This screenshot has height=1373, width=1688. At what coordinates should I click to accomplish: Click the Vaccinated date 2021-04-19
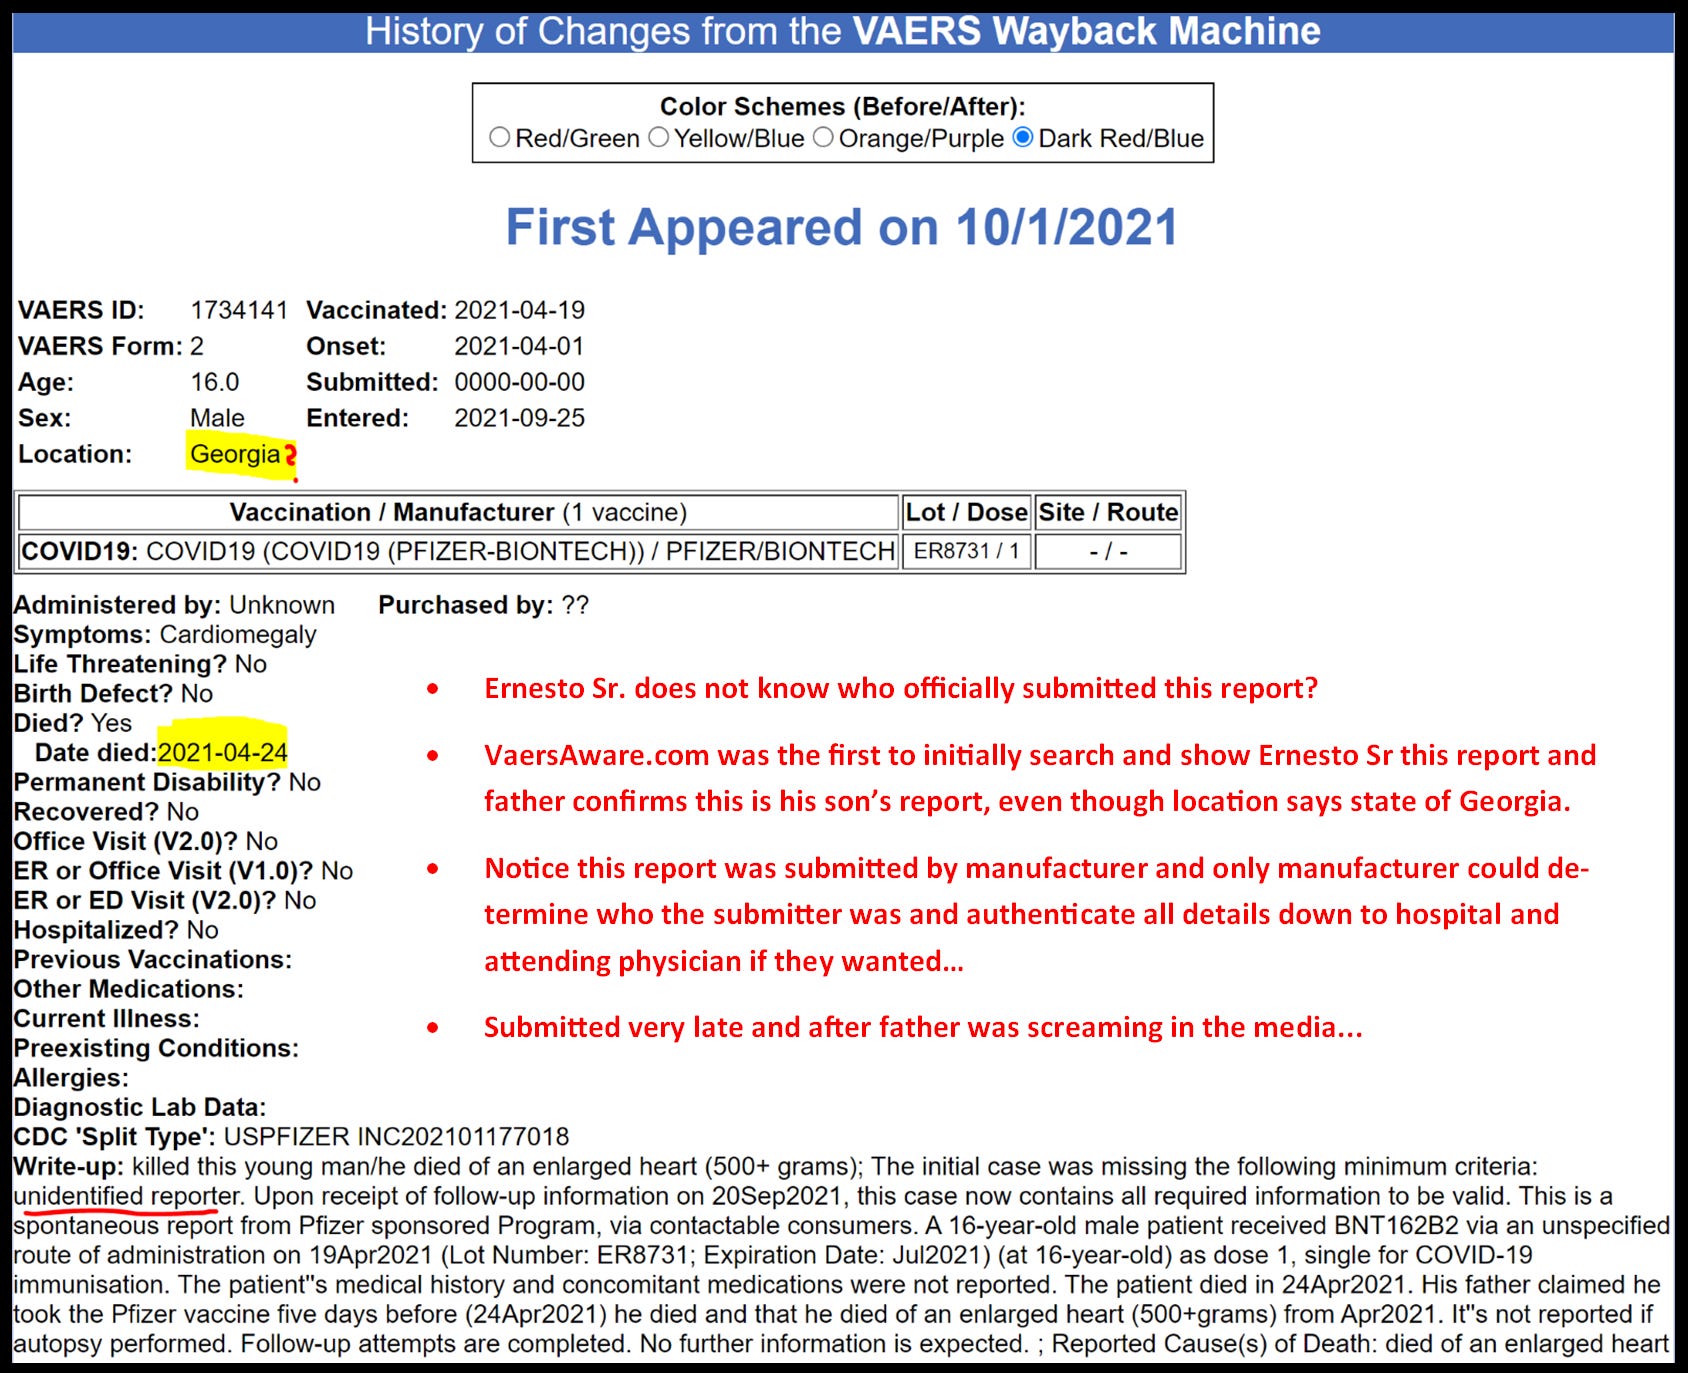point(519,310)
